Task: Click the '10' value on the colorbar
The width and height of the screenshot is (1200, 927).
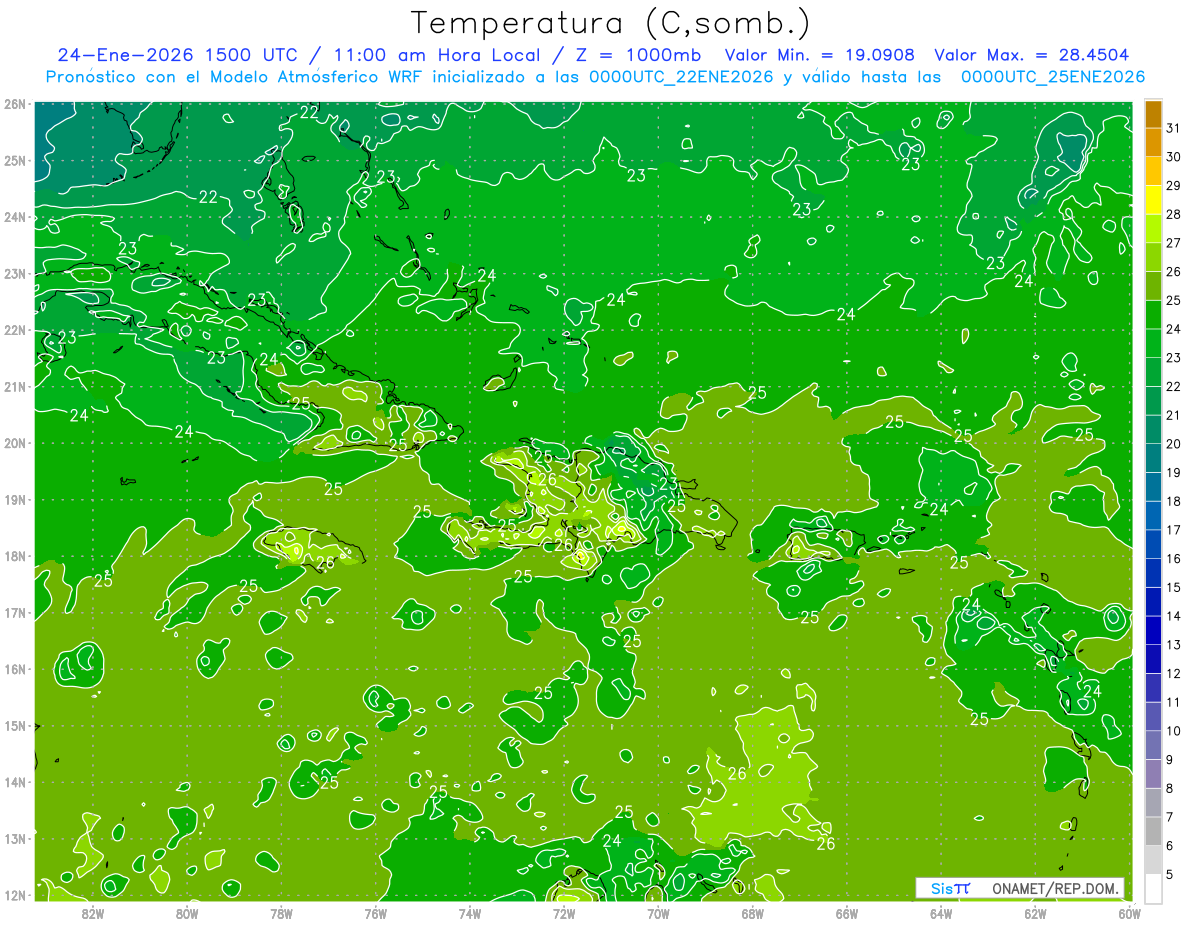Action: 1173,731
